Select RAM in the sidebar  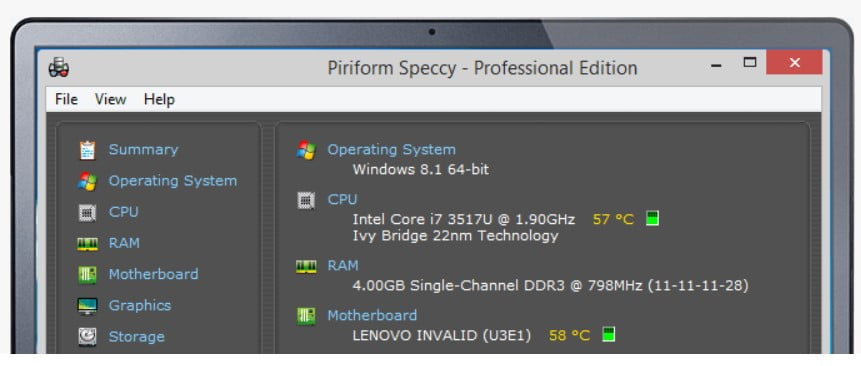click(124, 243)
